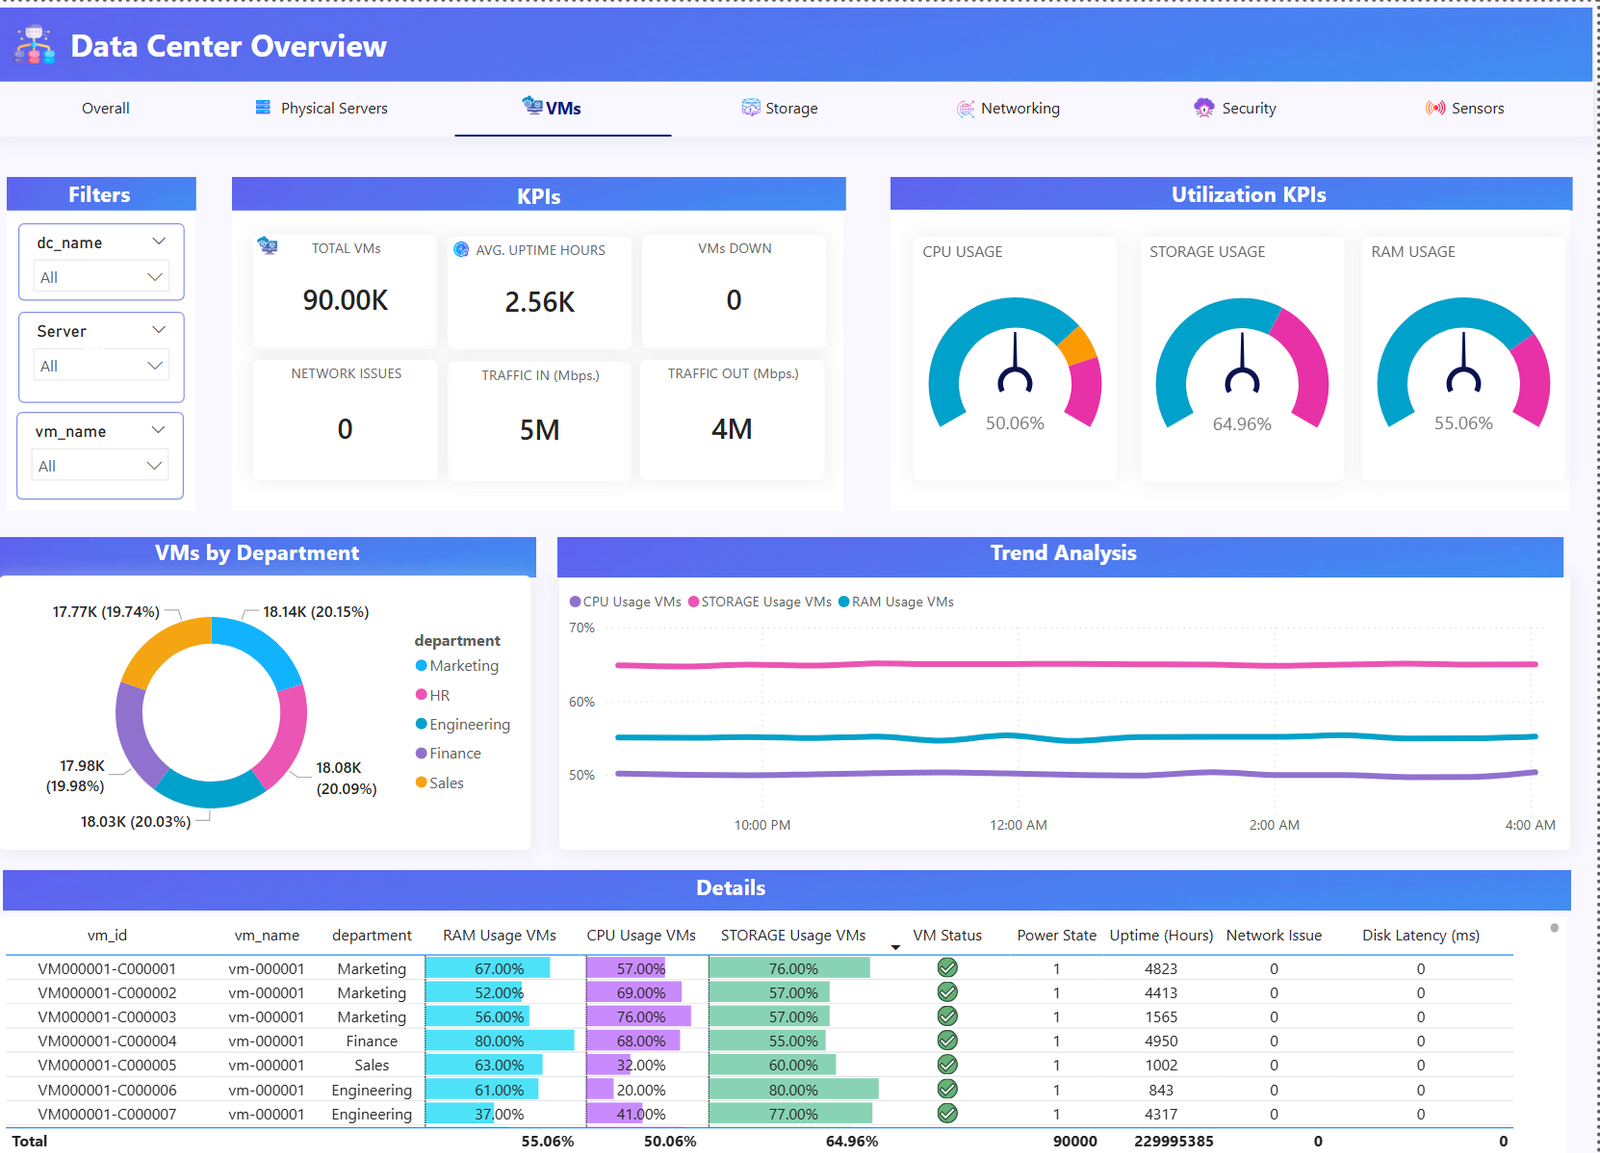This screenshot has height=1153, width=1600.
Task: Click the Storage cube icon
Action: coord(749,106)
